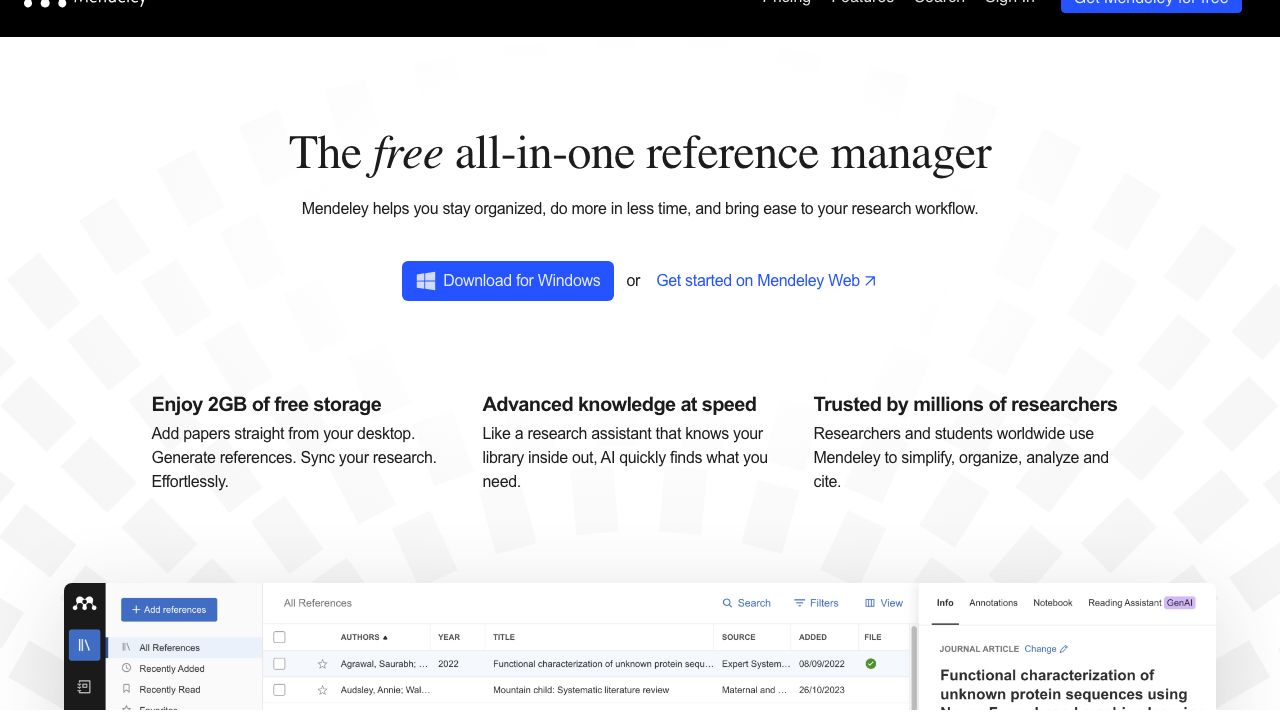Star the Audsley, Annie reference

(x=322, y=690)
